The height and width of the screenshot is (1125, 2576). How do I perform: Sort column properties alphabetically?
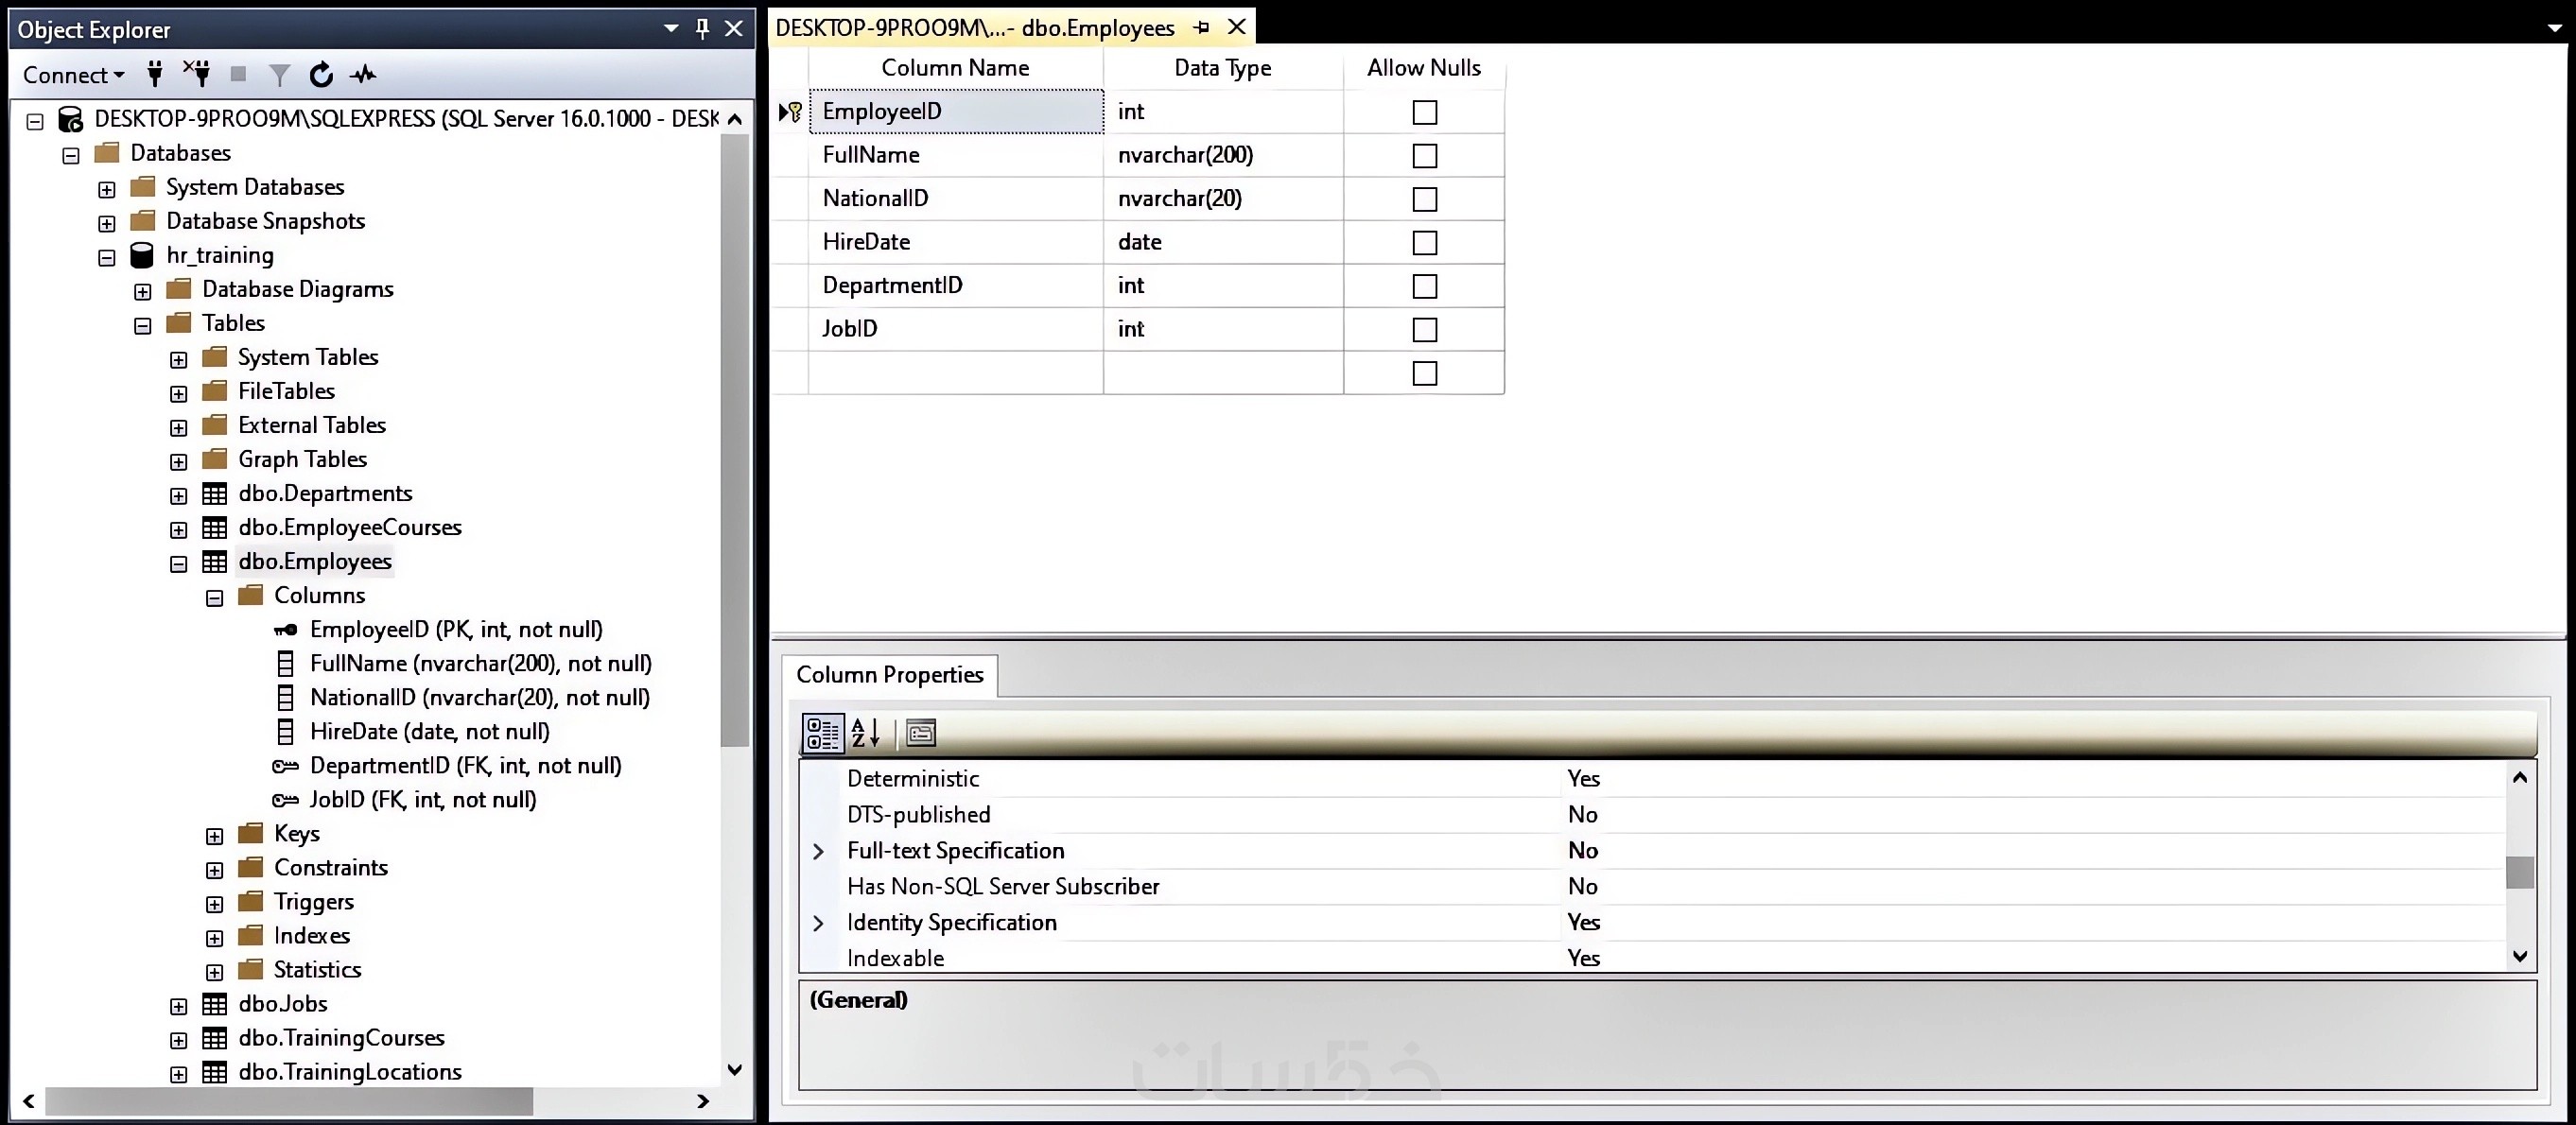pos(865,733)
